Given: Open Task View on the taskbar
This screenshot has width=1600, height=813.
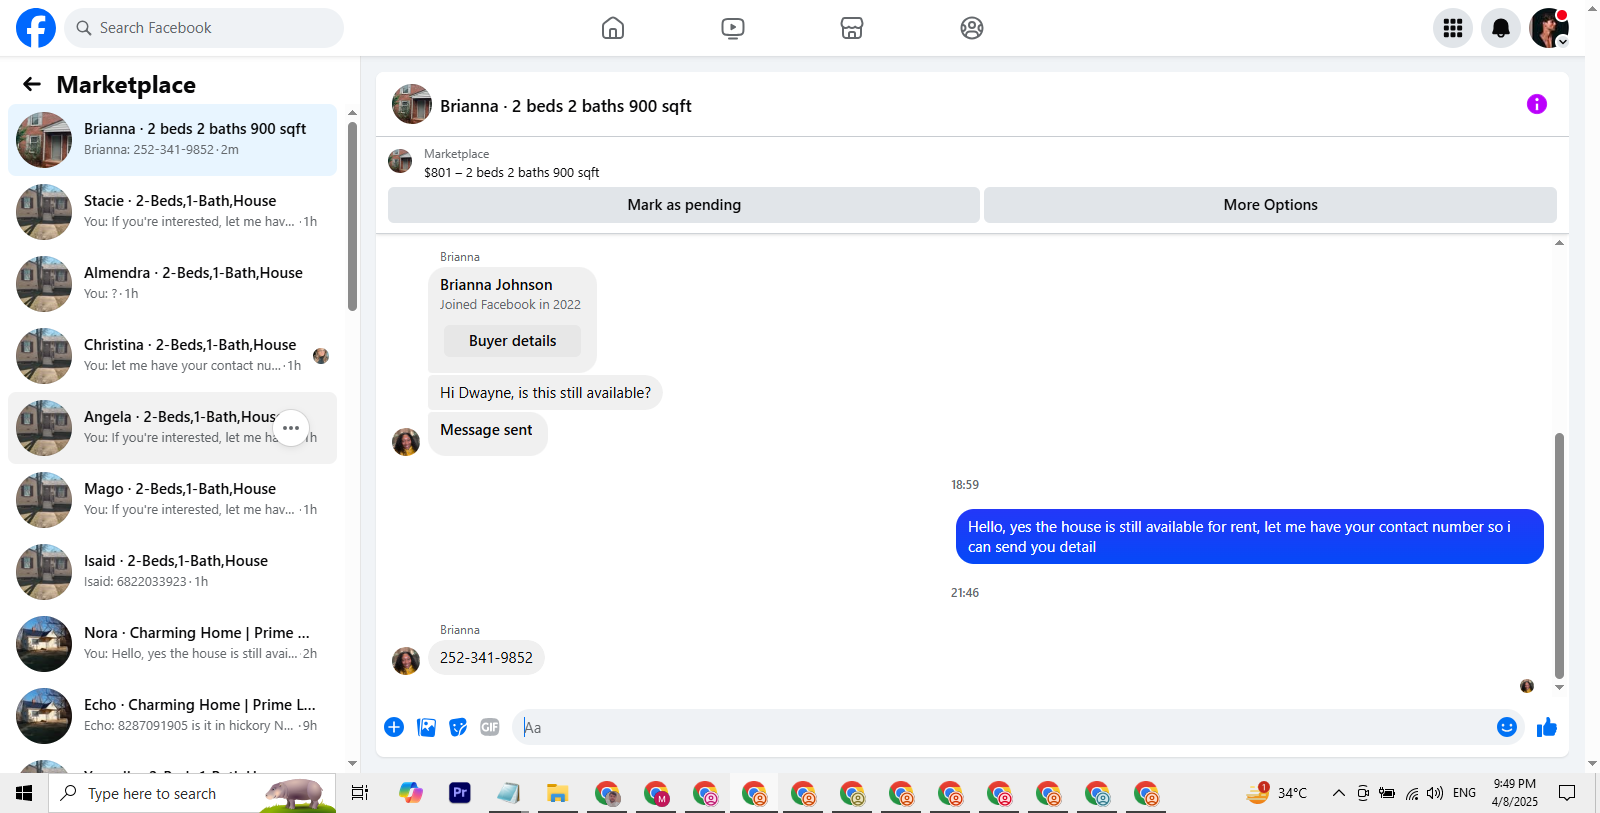Looking at the screenshot, I should point(360,793).
